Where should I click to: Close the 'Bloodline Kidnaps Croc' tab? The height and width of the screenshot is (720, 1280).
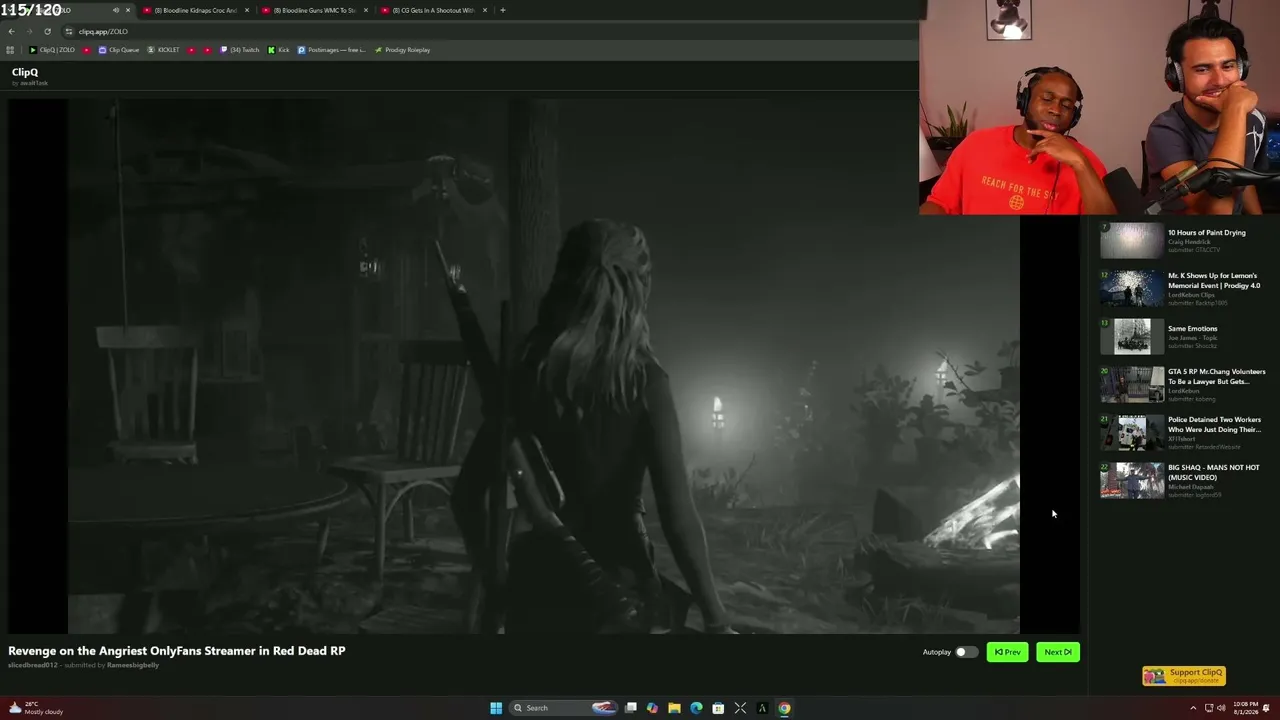pyautogui.click(x=246, y=10)
